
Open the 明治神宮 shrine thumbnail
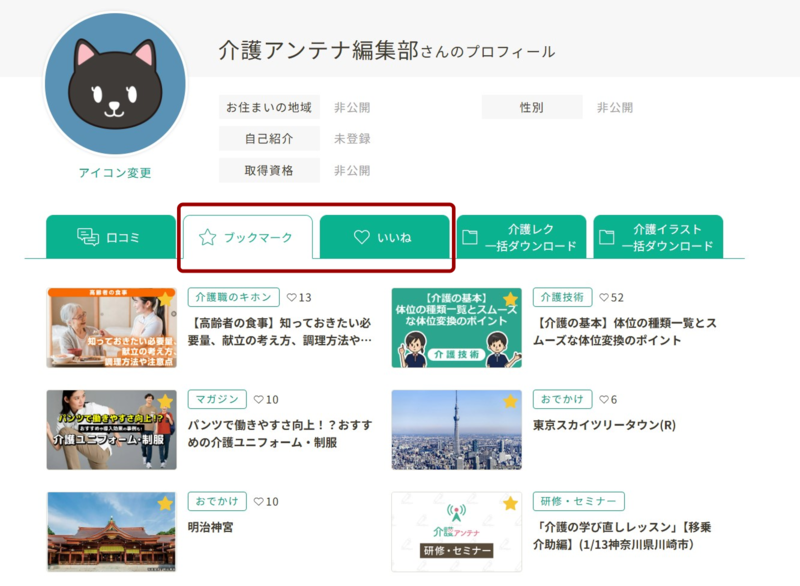click(111, 531)
